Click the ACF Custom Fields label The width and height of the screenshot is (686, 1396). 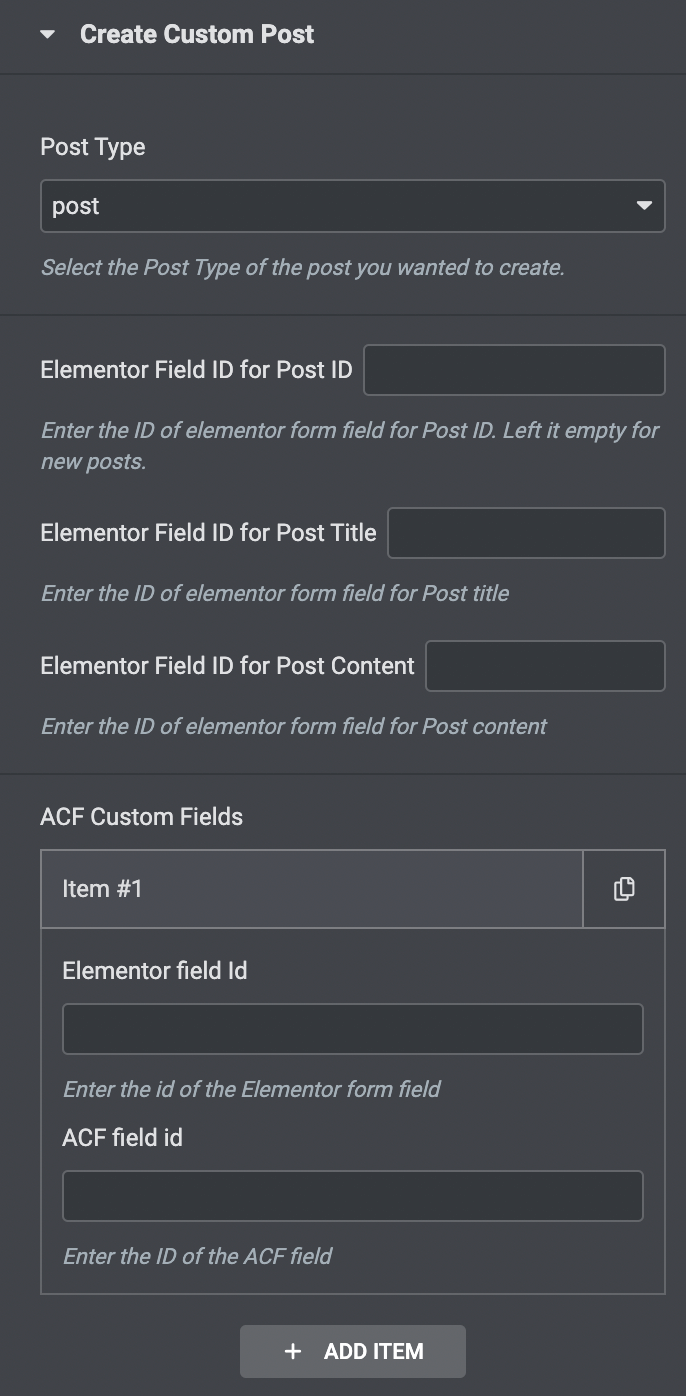[x=141, y=817]
